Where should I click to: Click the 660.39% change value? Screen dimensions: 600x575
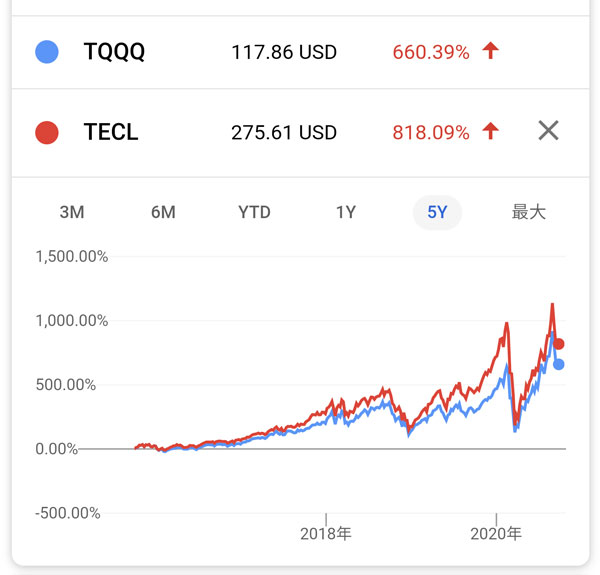pyautogui.click(x=431, y=51)
